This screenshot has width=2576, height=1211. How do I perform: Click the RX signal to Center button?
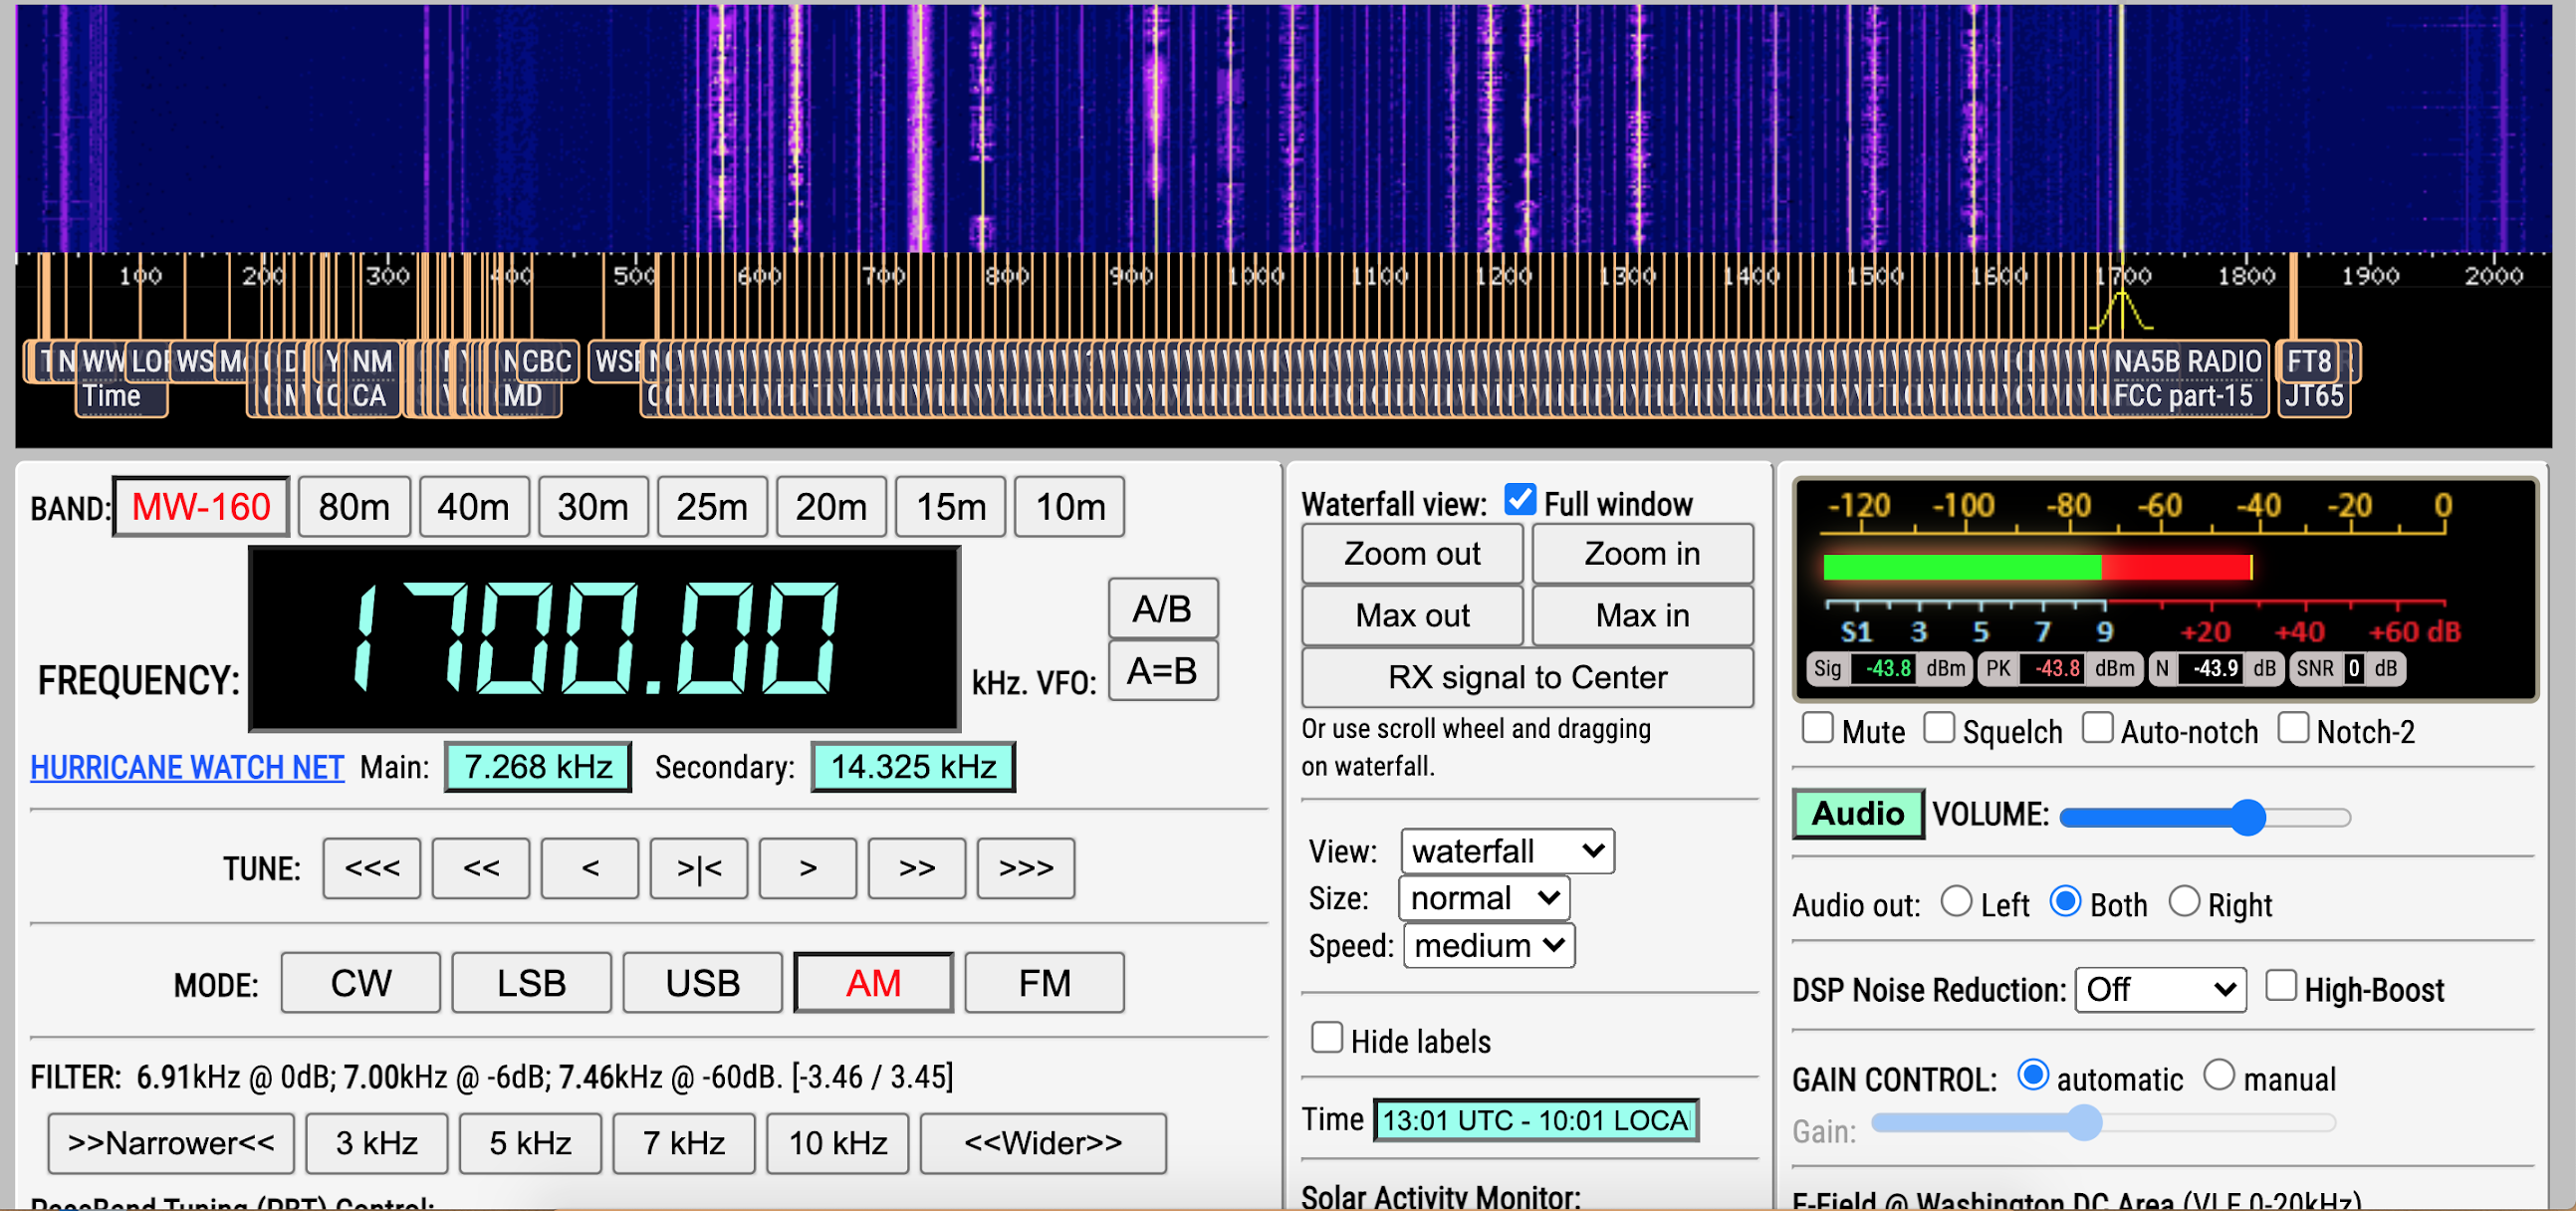[1526, 677]
